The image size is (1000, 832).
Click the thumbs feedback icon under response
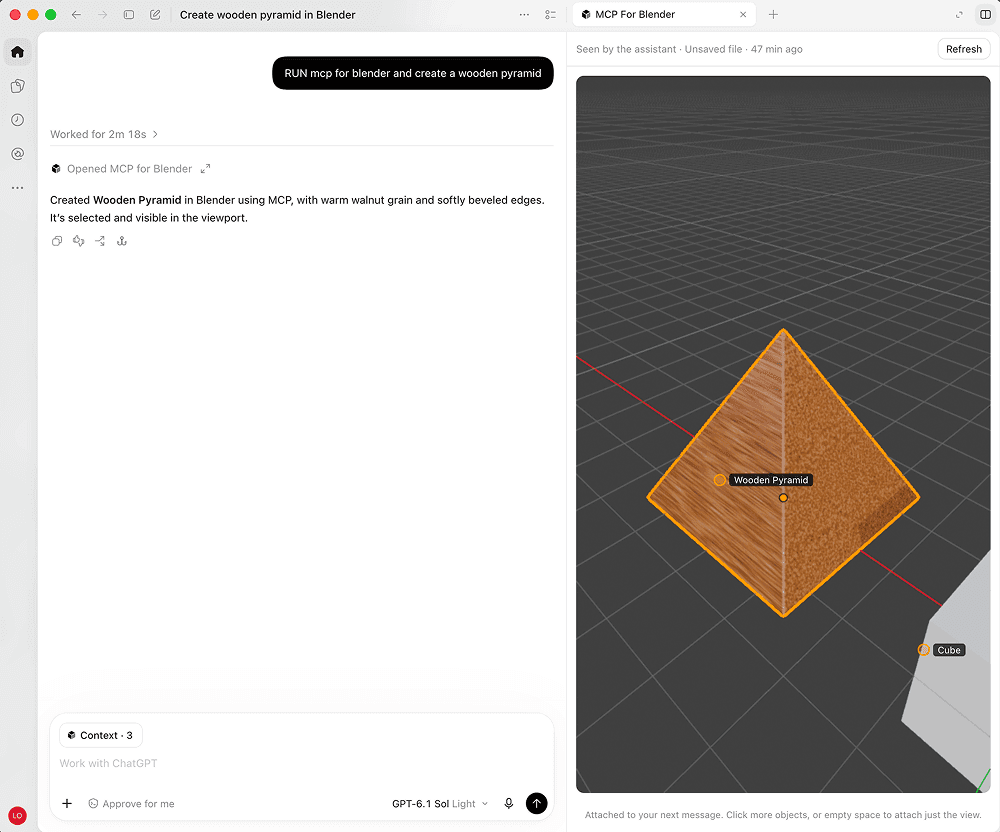[78, 241]
